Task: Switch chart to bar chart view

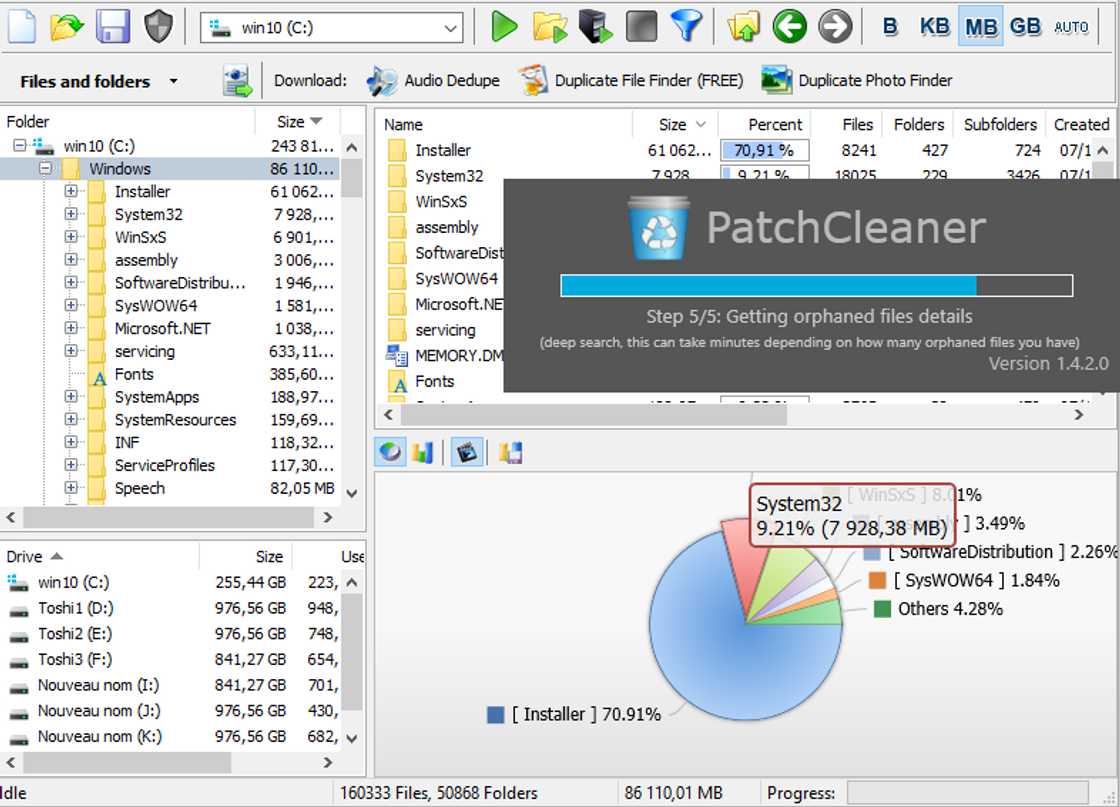Action: pyautogui.click(x=422, y=453)
